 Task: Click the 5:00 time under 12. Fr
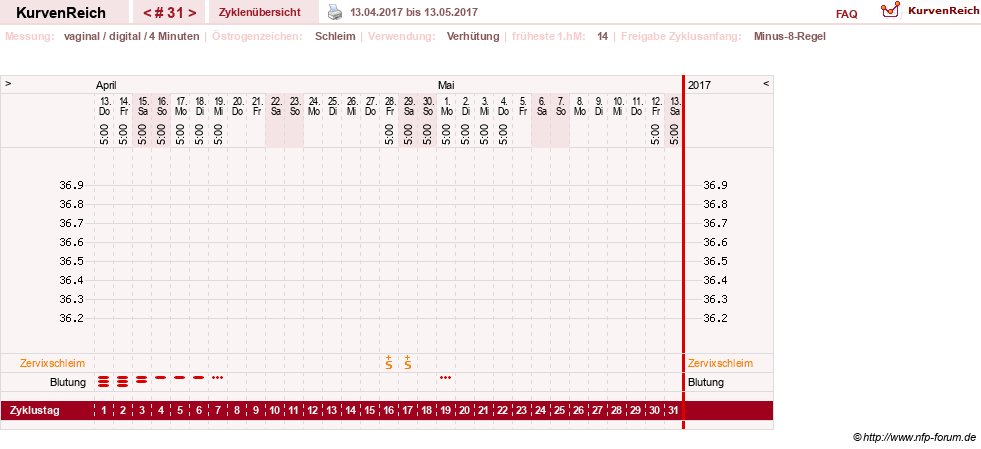(655, 134)
